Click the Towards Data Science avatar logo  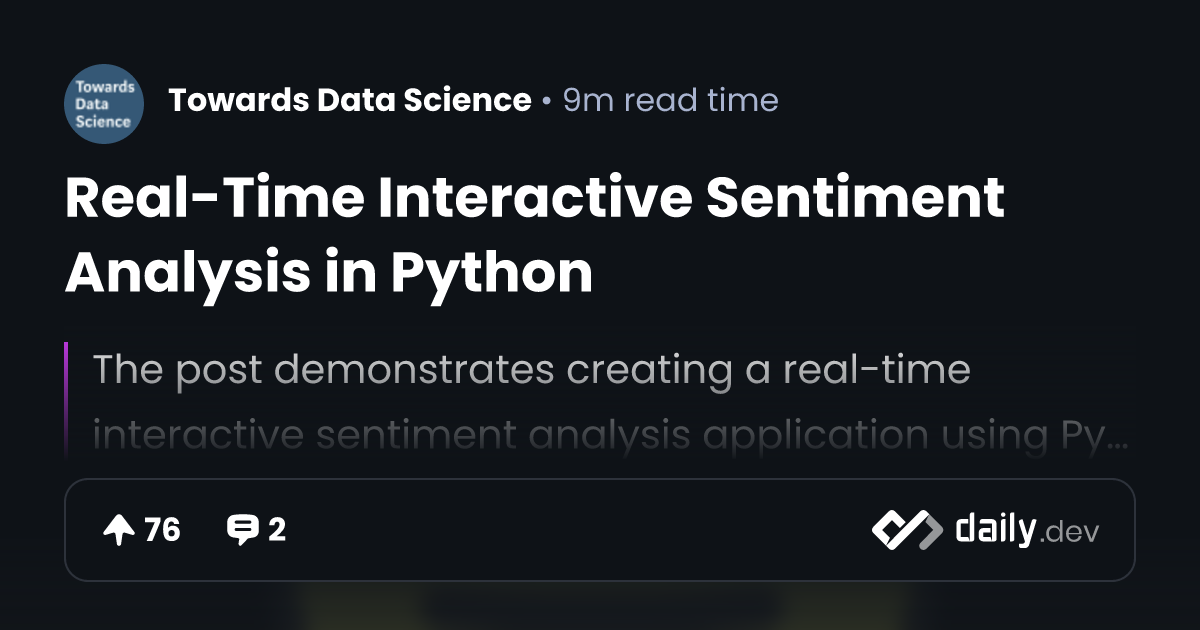104,104
